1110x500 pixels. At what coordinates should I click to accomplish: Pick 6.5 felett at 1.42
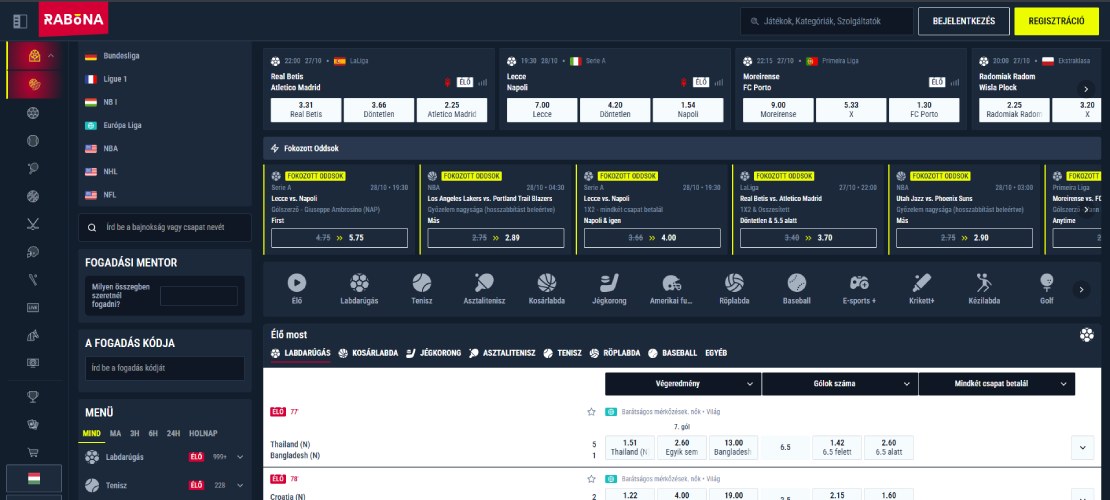click(837, 448)
